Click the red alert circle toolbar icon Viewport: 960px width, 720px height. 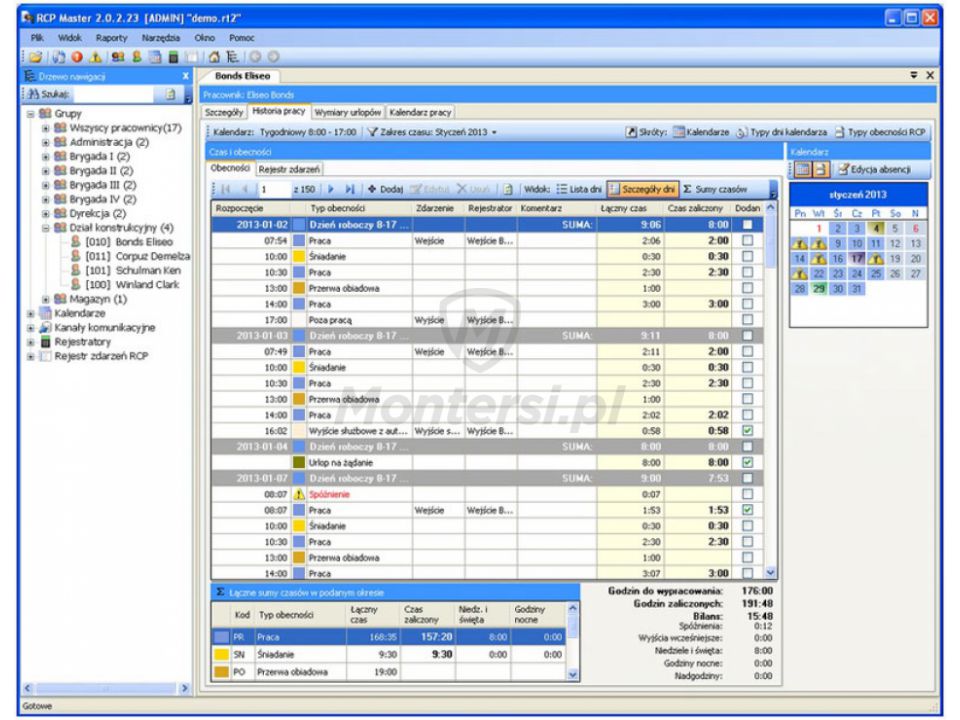(77, 57)
